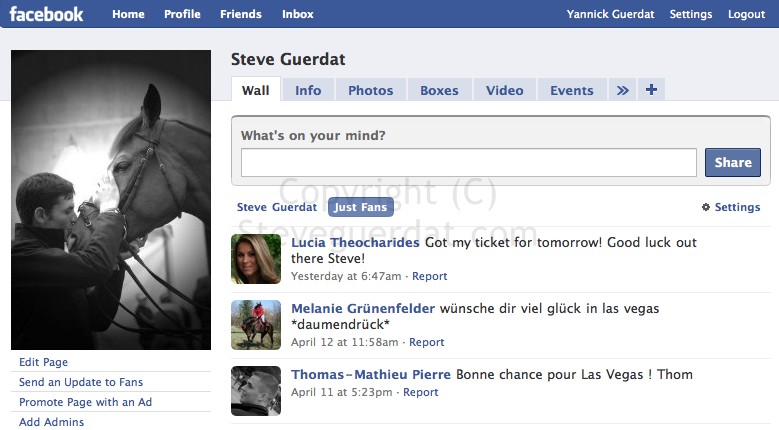The image size is (779, 430).
Task: Report Lucia Theocharides's post
Action: [x=429, y=276]
